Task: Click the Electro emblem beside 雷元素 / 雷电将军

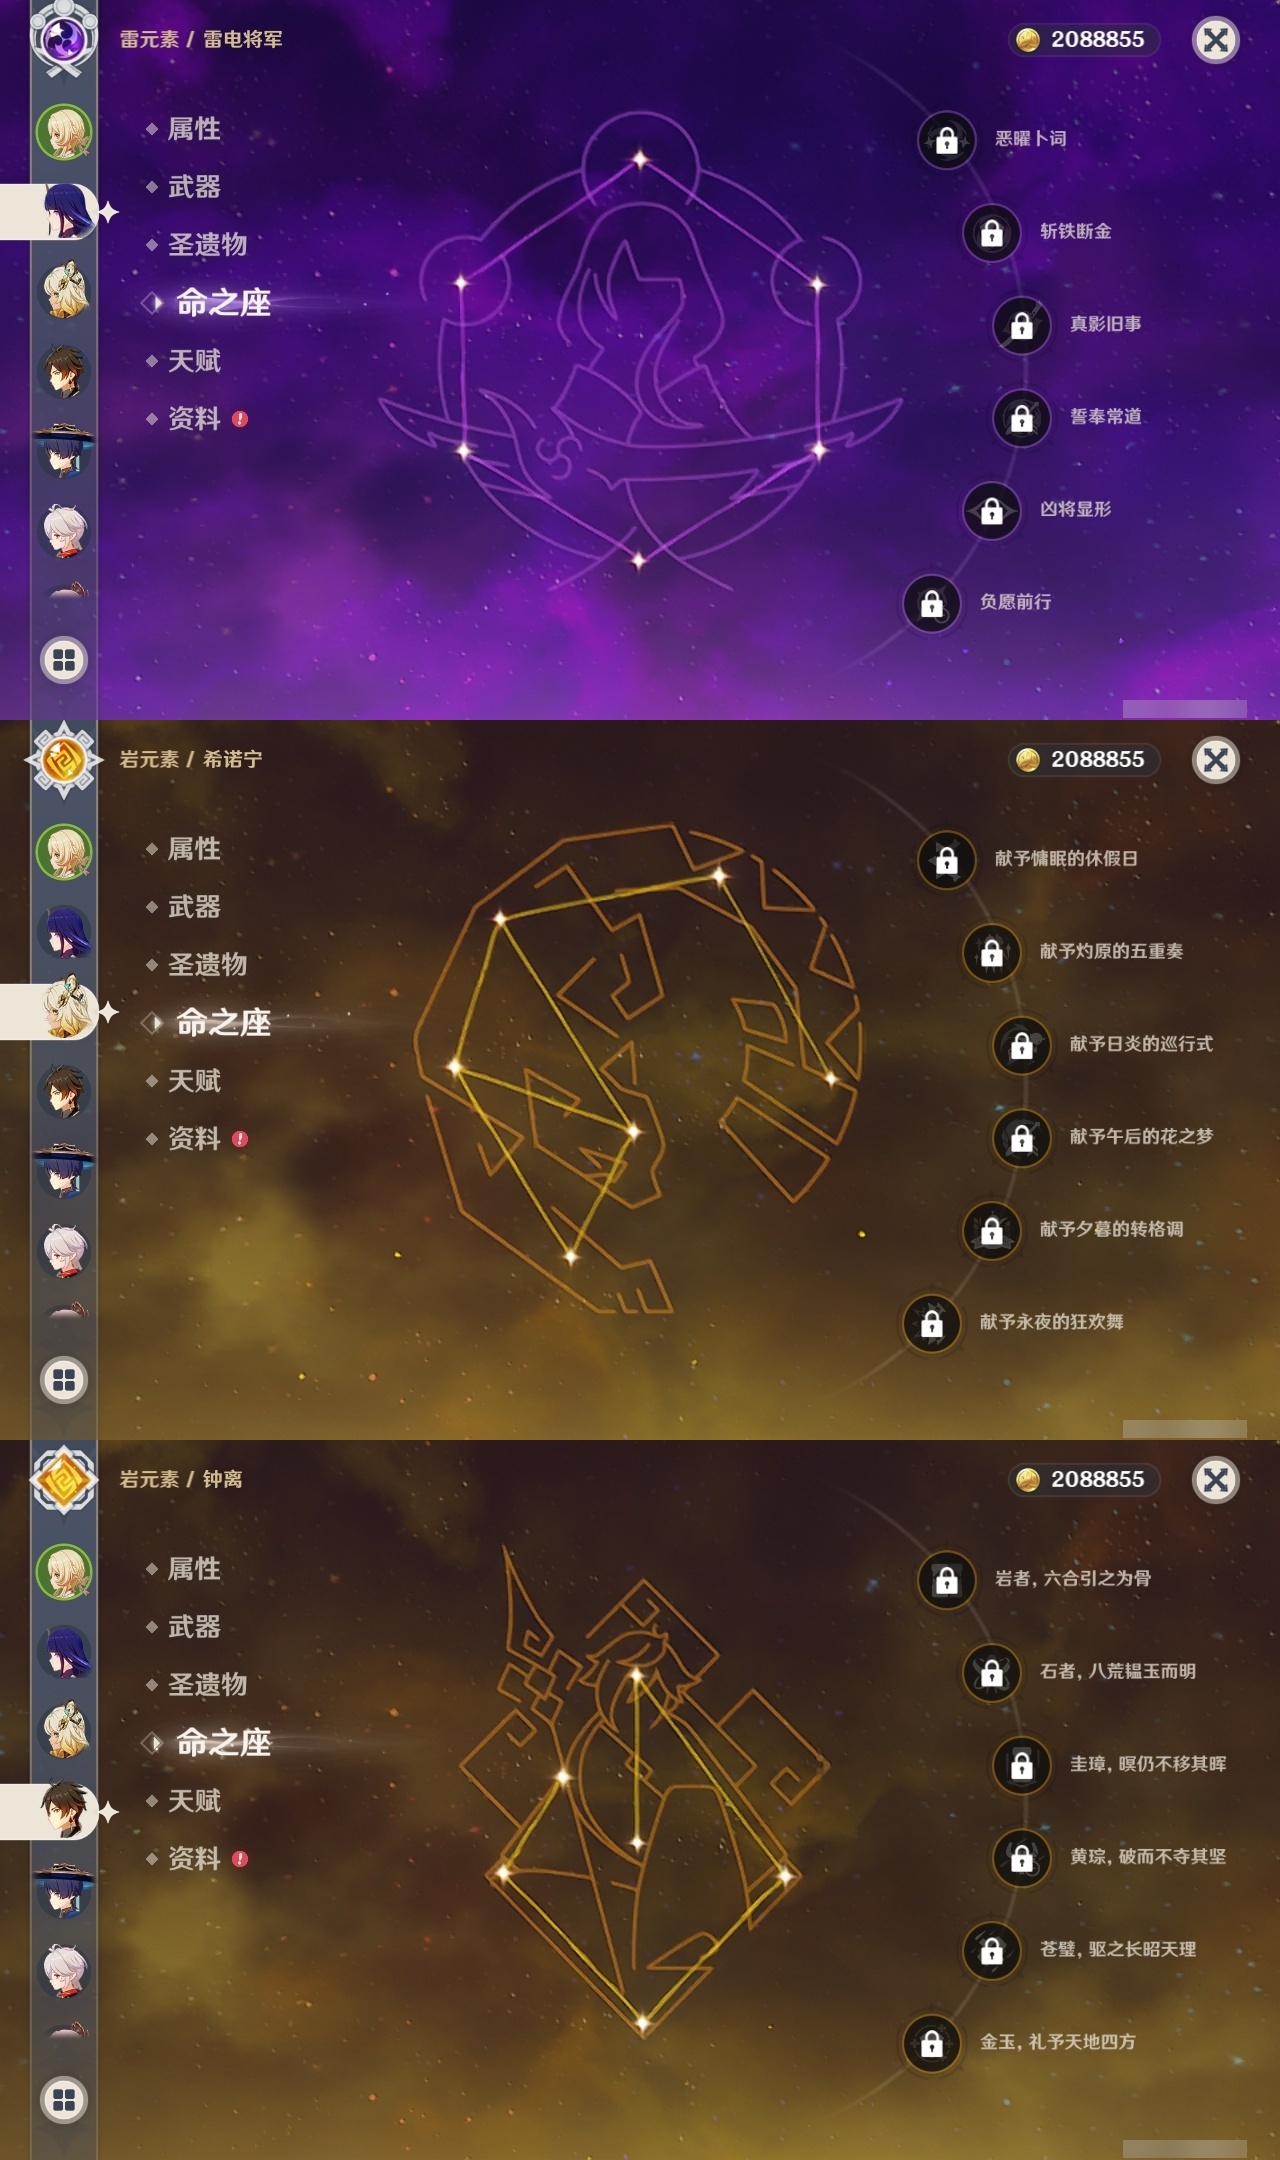Action: pyautogui.click(x=64, y=40)
